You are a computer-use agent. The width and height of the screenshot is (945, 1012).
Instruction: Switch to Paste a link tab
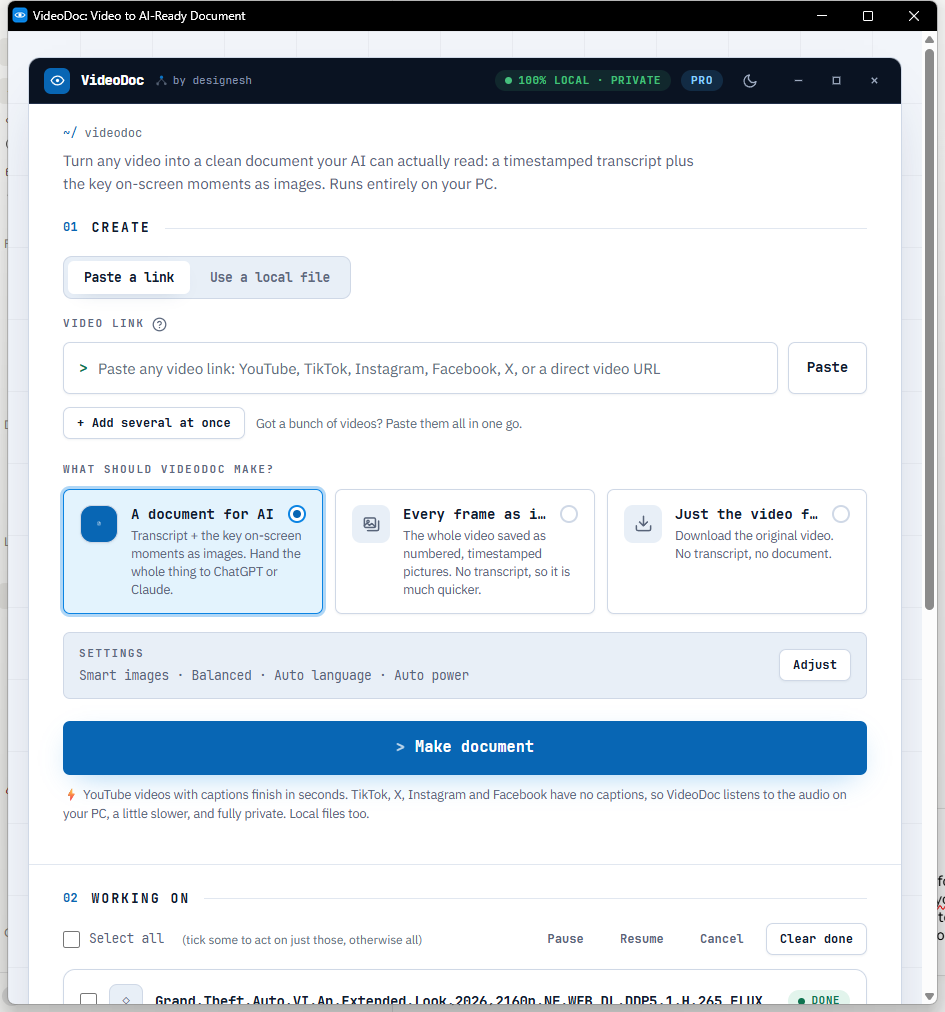(x=129, y=278)
